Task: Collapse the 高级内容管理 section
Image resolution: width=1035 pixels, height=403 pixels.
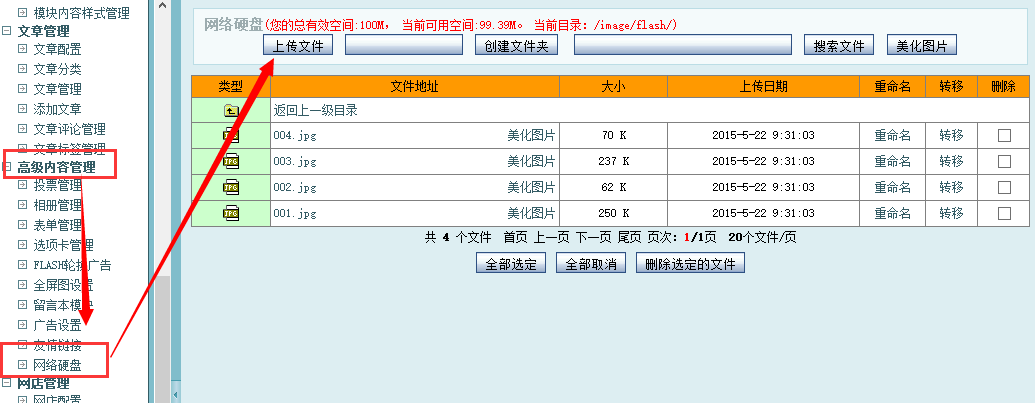Action: coord(7,167)
